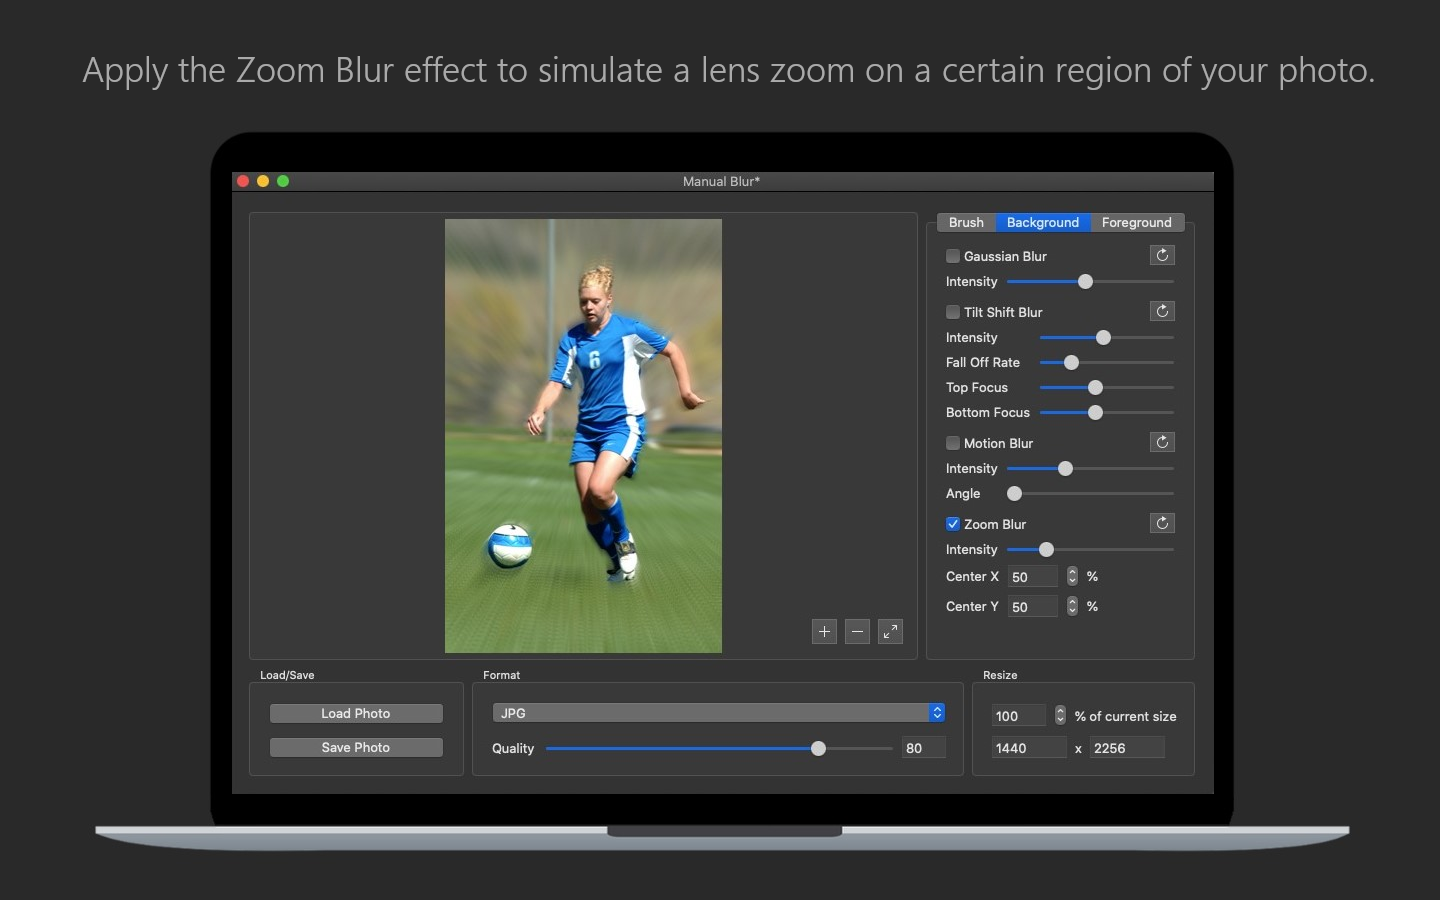Reset the Gaussian Blur settings
This screenshot has height=900, width=1440.
point(1162,255)
